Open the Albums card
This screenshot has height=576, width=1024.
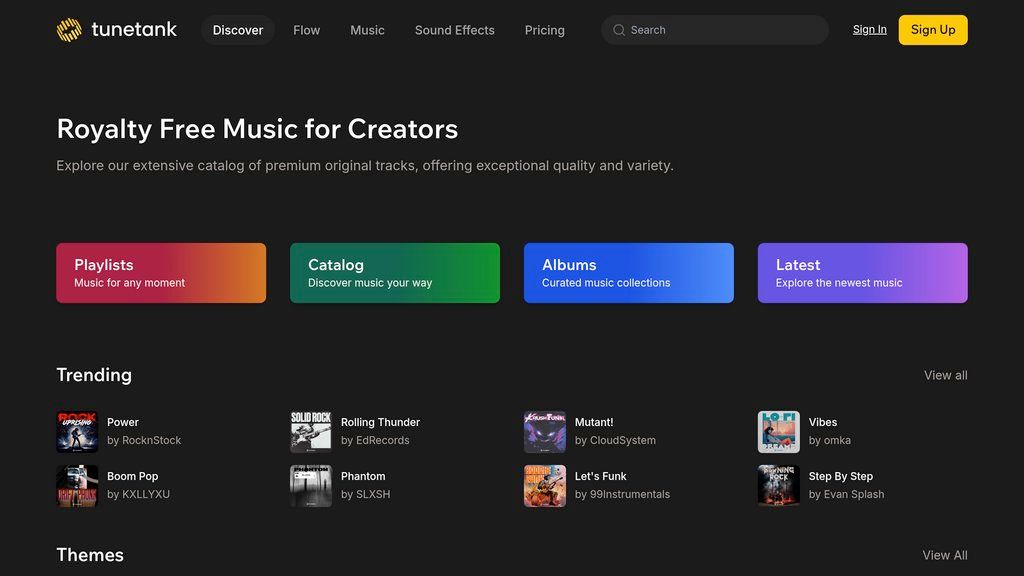[x=629, y=273]
